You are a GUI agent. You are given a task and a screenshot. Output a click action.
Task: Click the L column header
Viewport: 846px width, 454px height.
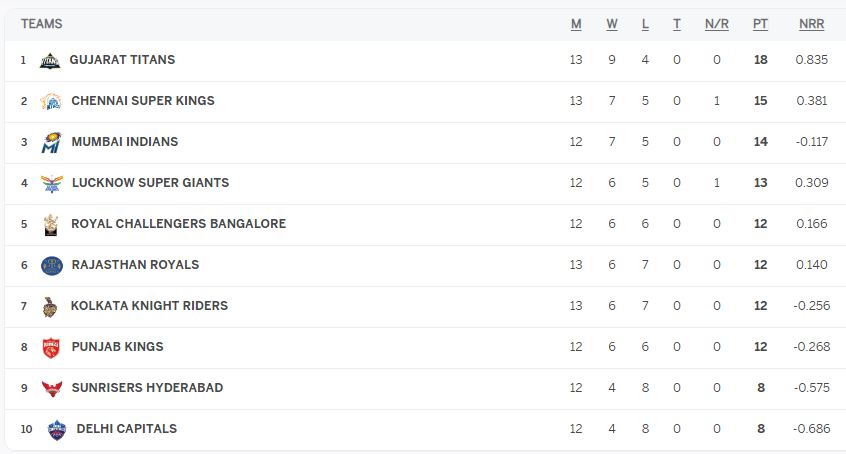tap(645, 24)
